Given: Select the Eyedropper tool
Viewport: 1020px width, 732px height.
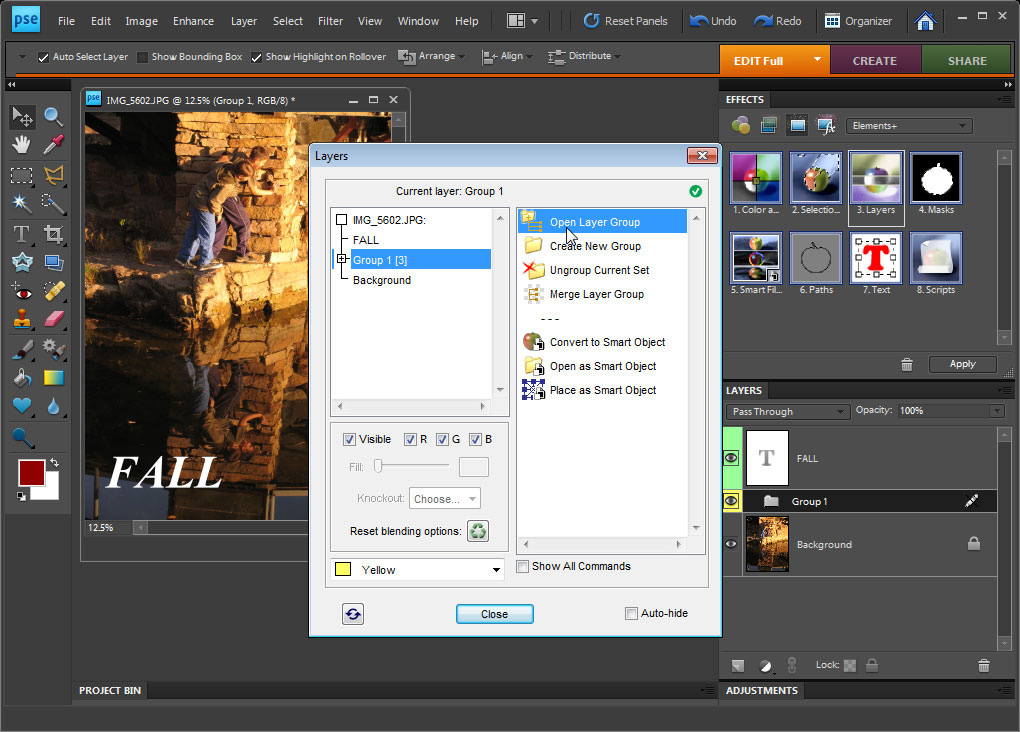Looking at the screenshot, I should pyautogui.click(x=53, y=145).
